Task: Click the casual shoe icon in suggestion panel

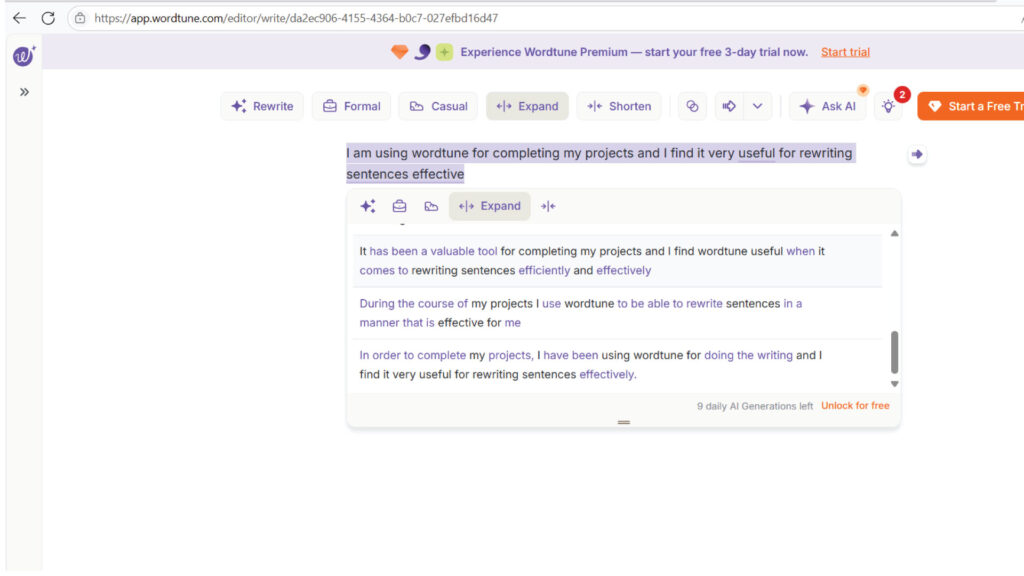Action: pos(431,206)
